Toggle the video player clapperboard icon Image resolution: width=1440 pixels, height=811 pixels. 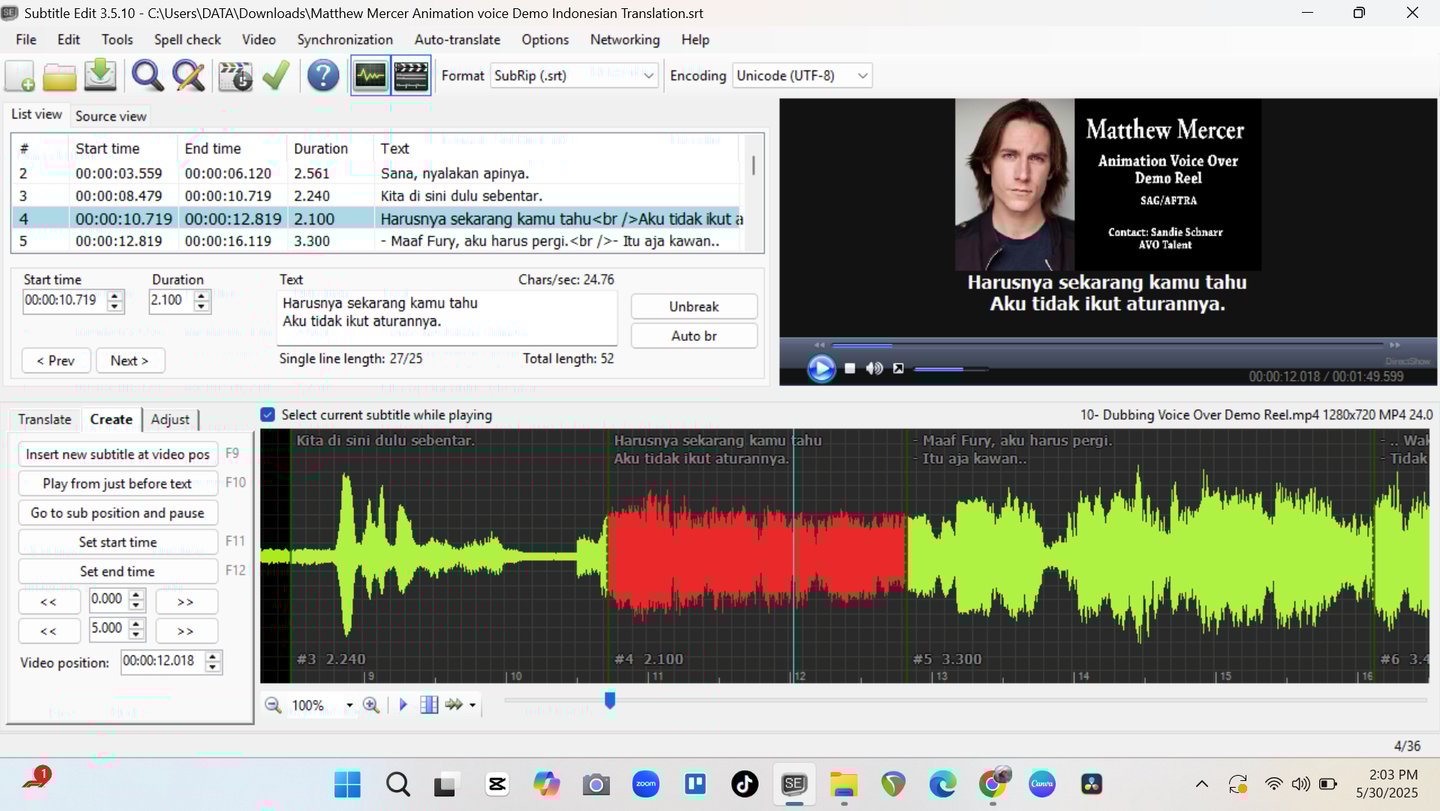pos(411,76)
